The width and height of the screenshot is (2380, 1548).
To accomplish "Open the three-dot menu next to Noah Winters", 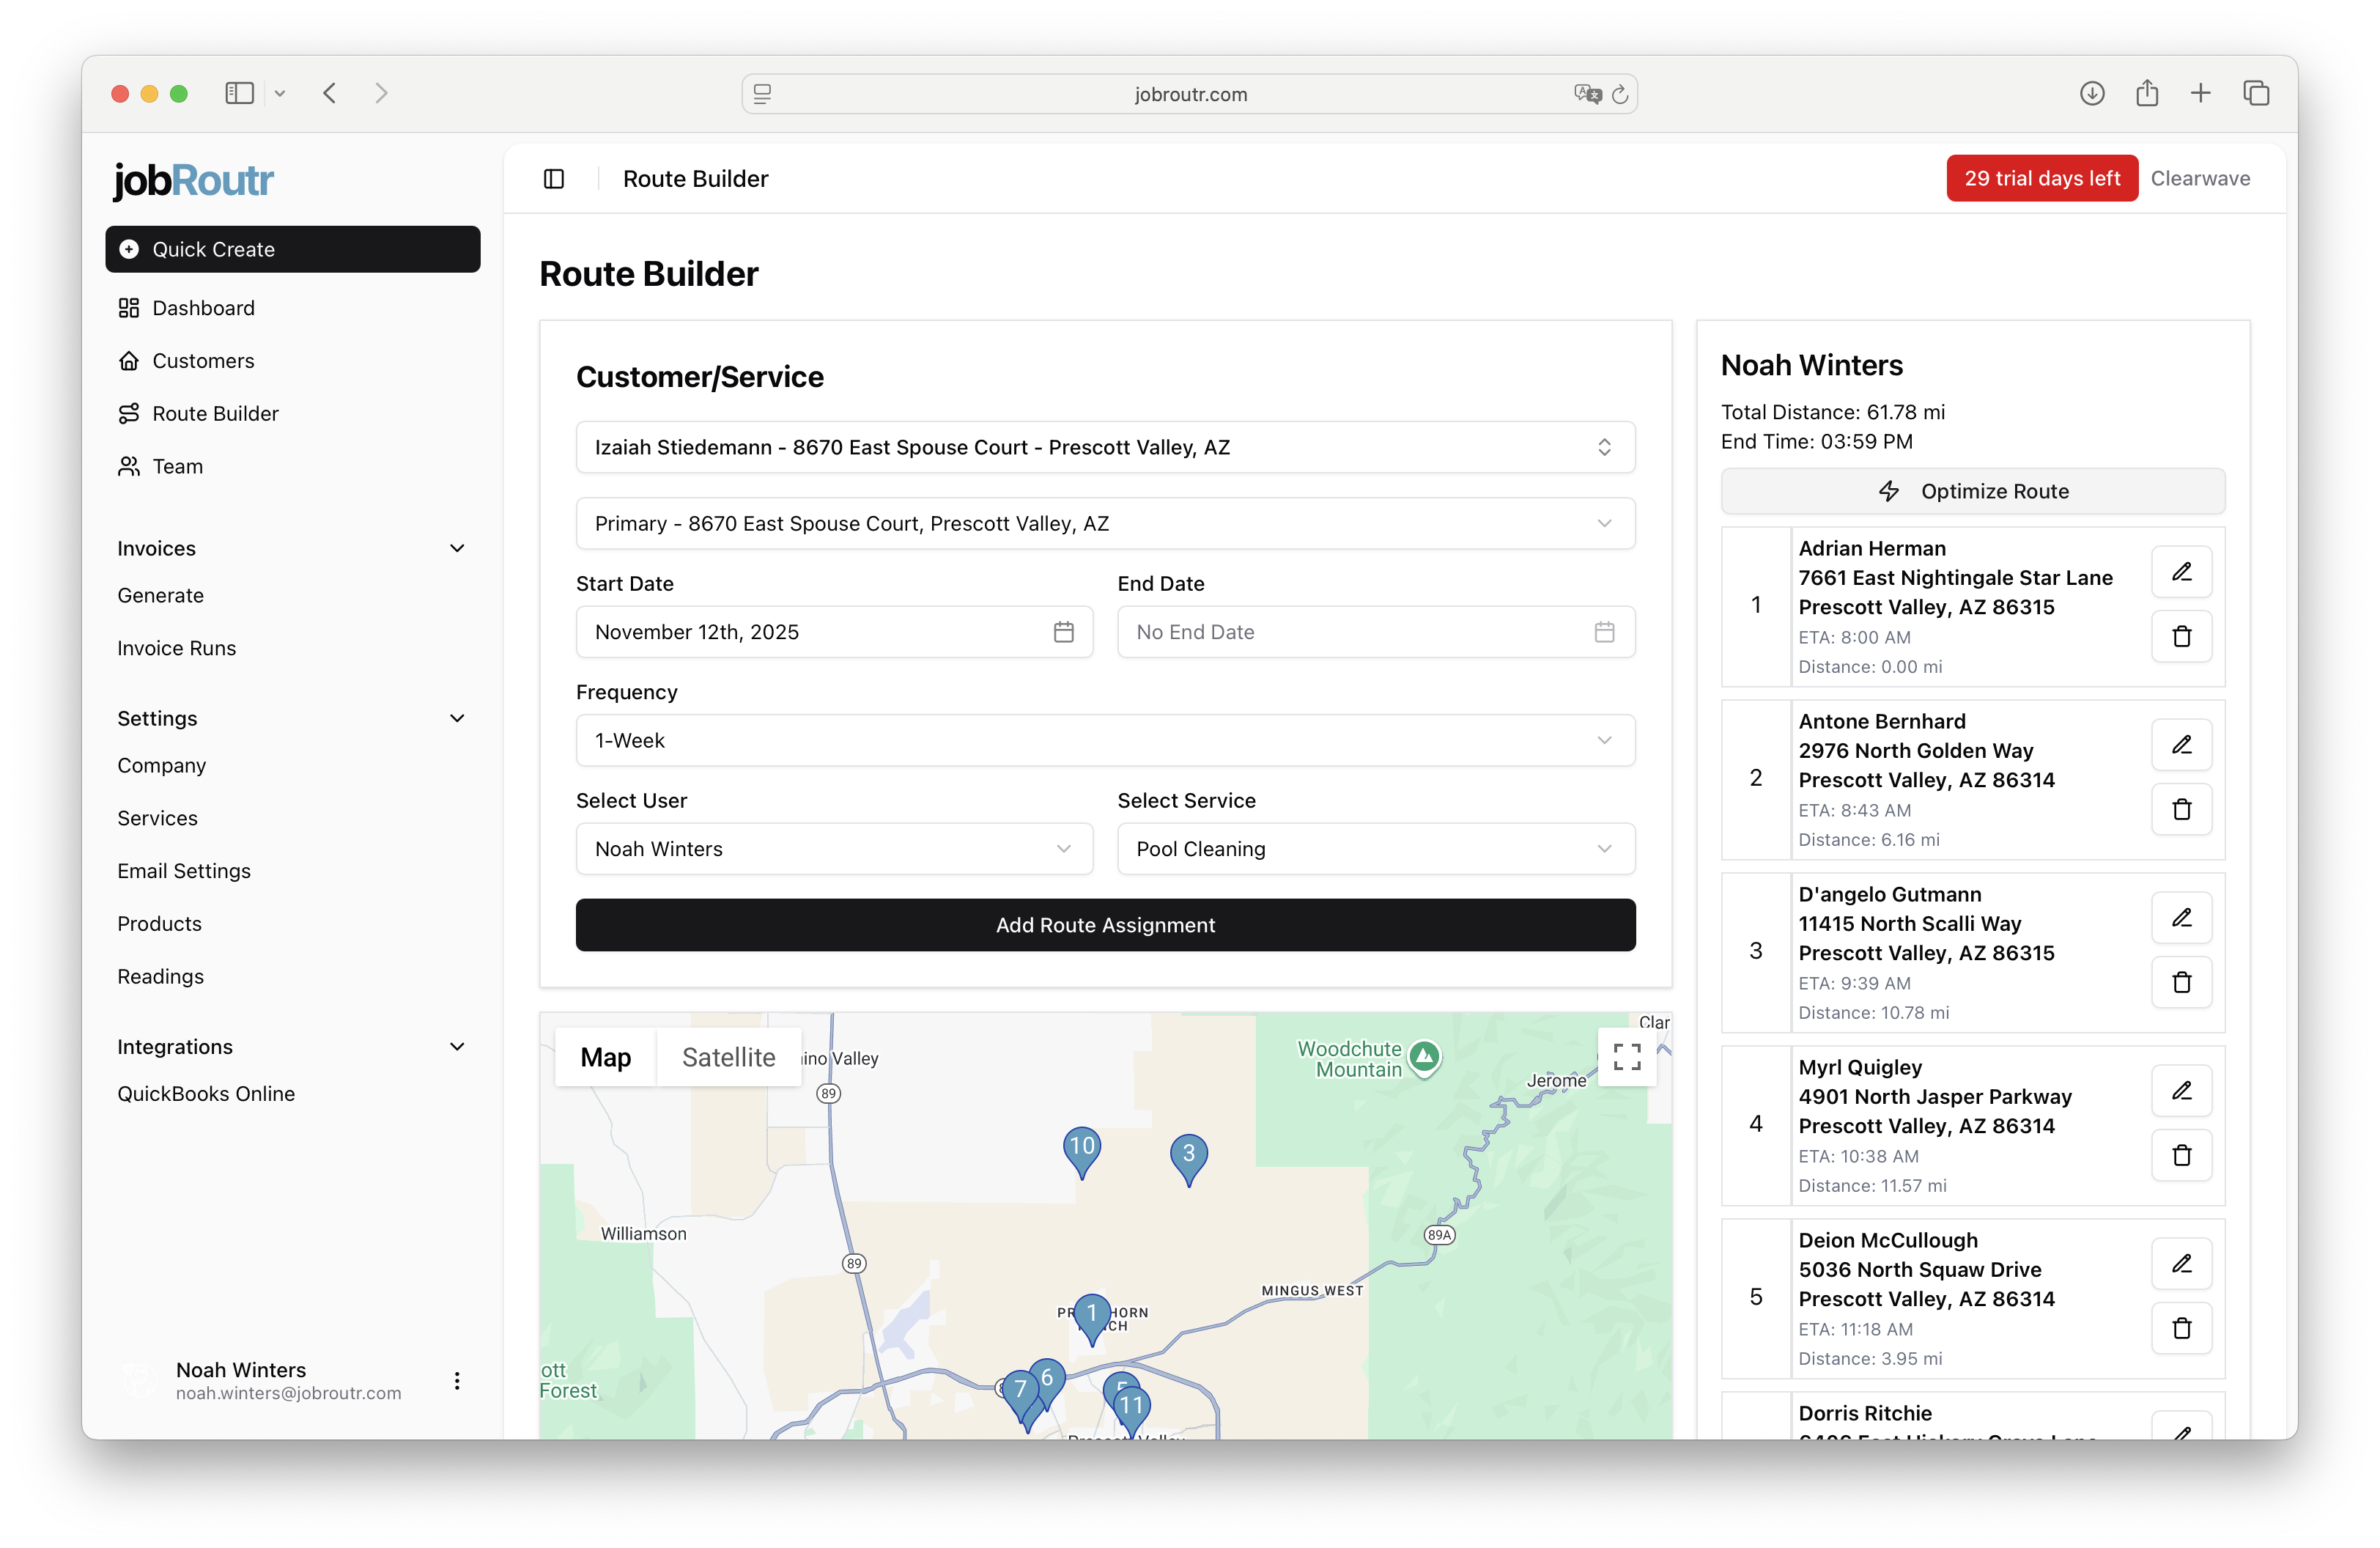I will 457,1381.
